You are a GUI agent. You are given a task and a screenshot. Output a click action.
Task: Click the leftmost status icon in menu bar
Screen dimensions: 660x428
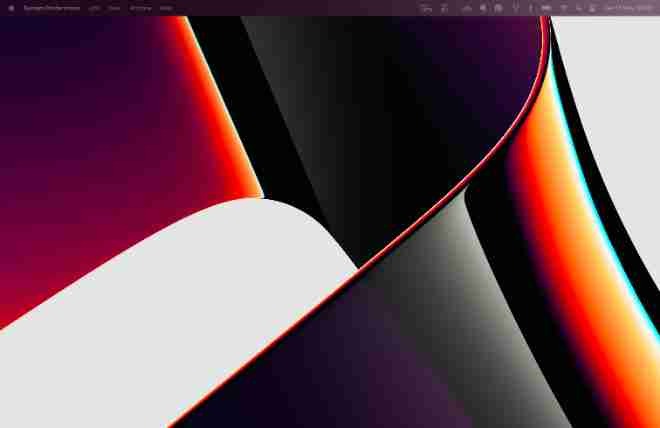[x=427, y=8]
